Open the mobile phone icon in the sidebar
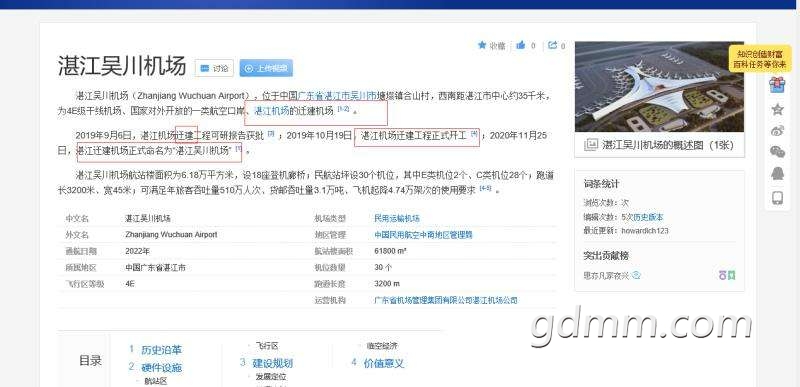 (777, 197)
